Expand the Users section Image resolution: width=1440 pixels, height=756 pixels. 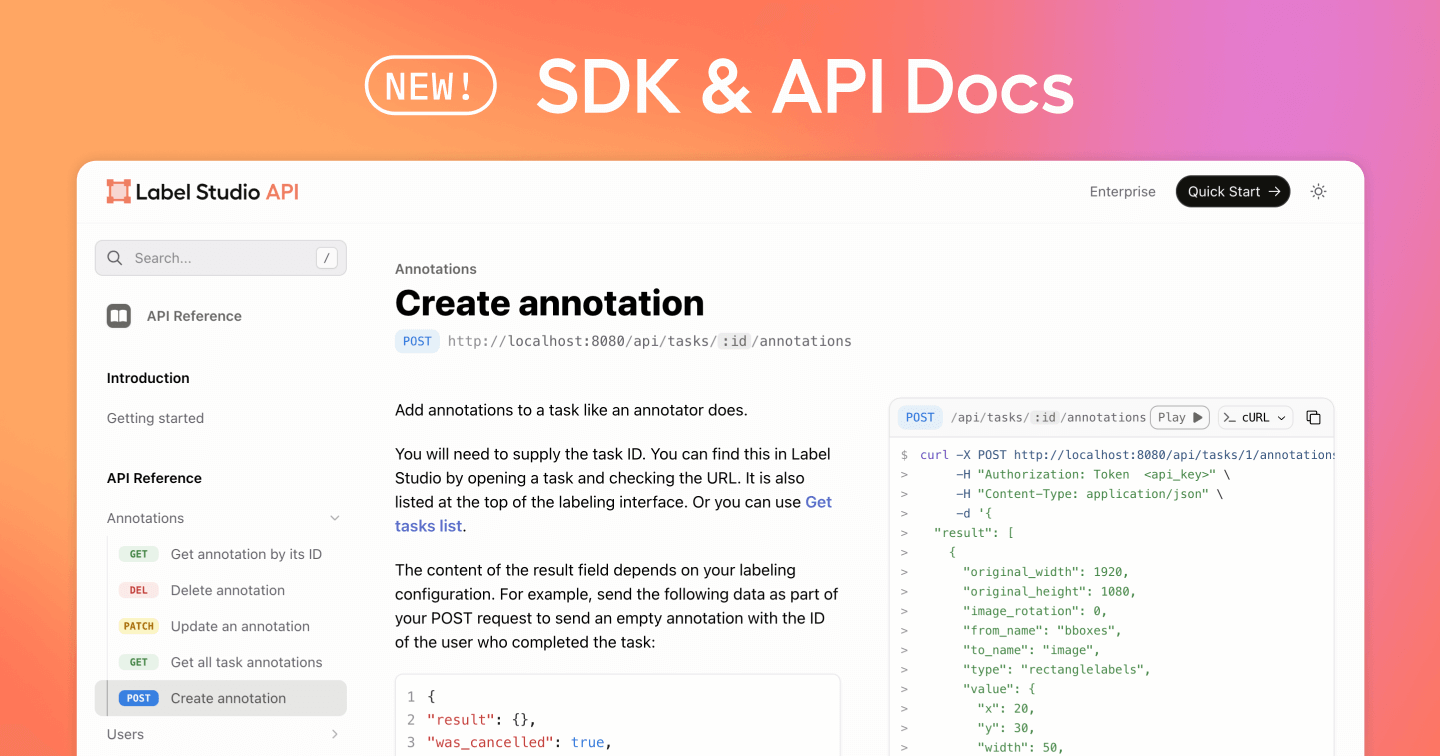click(x=335, y=733)
